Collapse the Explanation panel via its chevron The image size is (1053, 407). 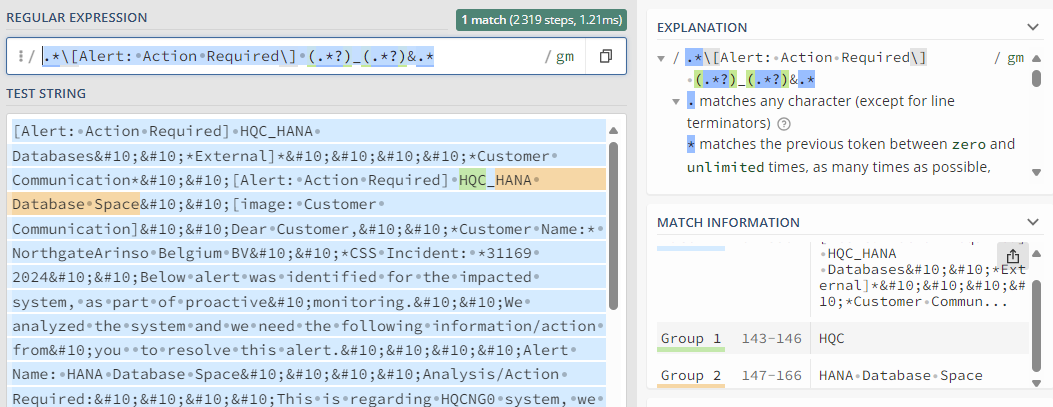point(1033,28)
